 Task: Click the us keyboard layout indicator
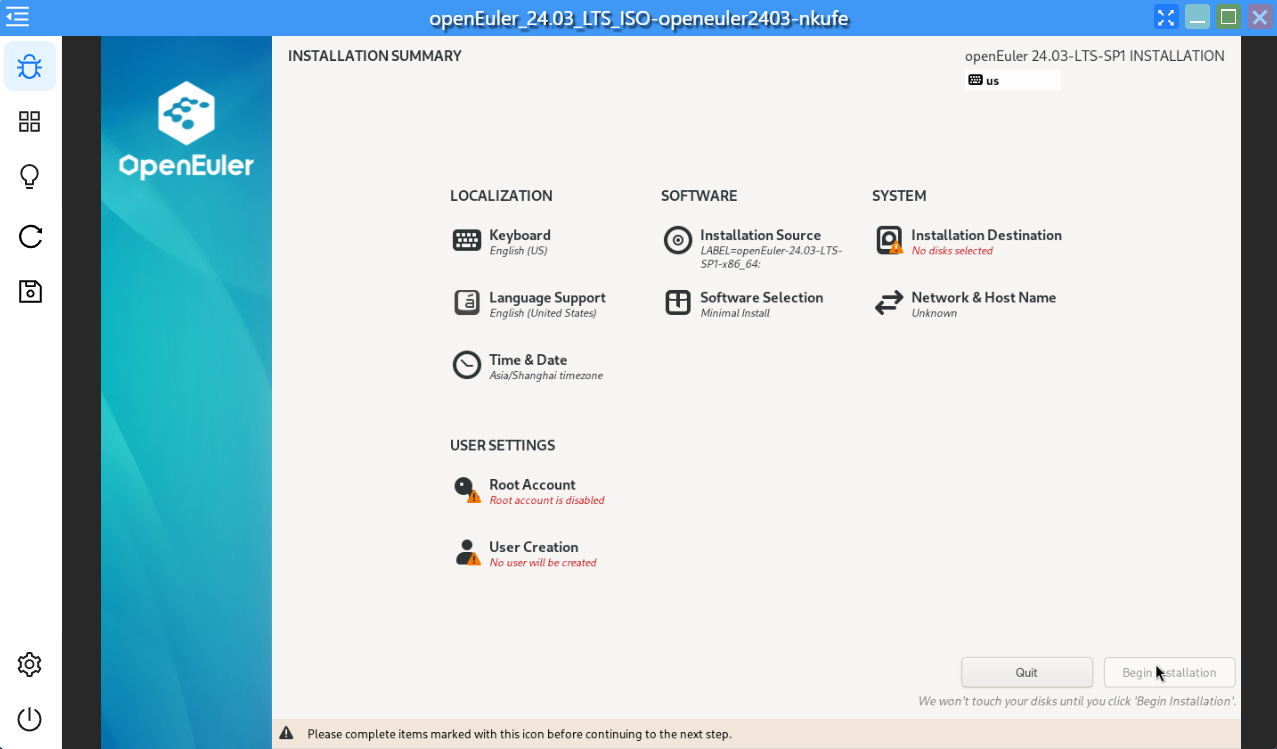(1012, 80)
